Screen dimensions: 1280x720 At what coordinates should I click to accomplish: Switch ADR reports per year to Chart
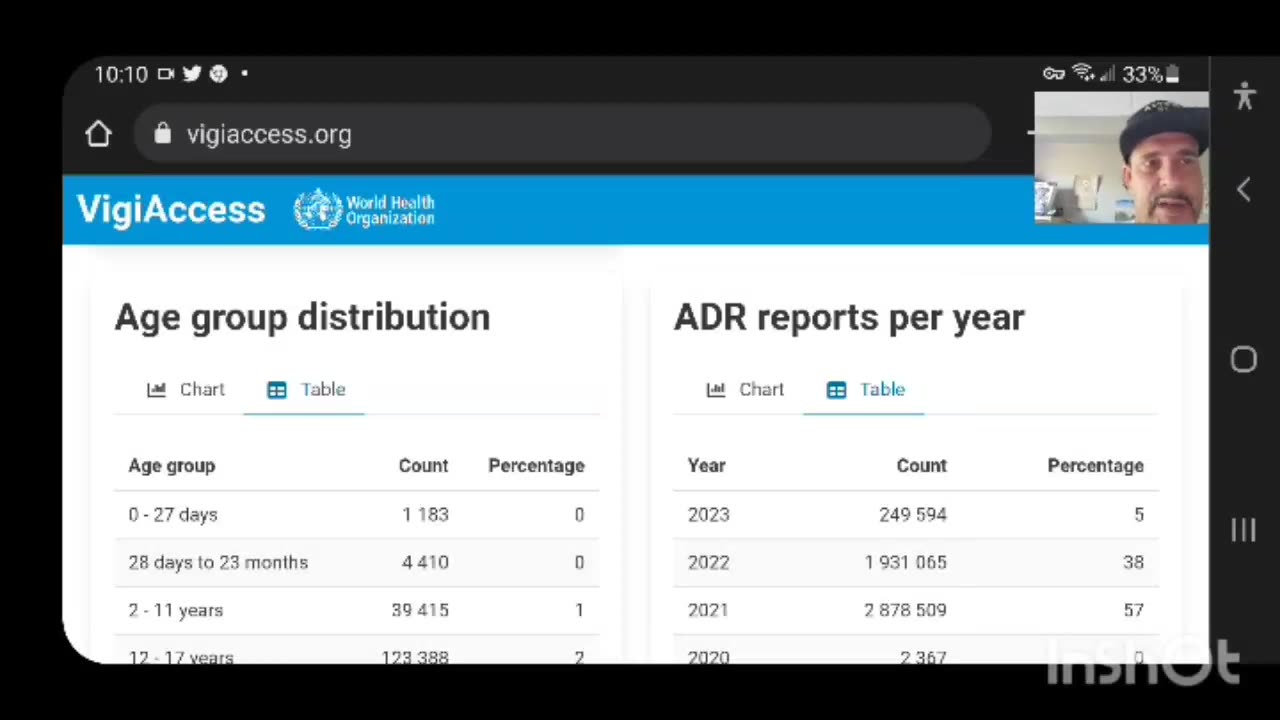tap(745, 389)
